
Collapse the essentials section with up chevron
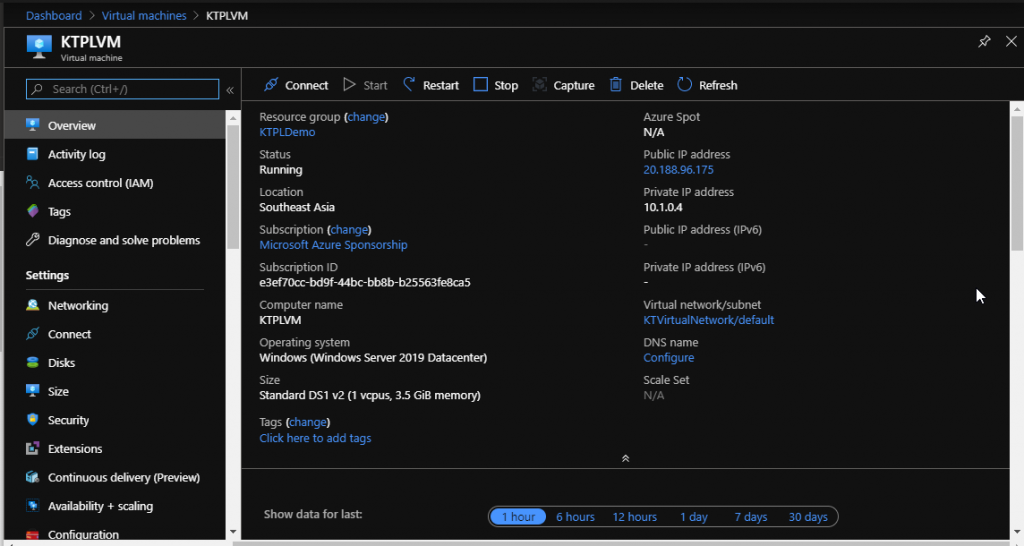pos(625,458)
